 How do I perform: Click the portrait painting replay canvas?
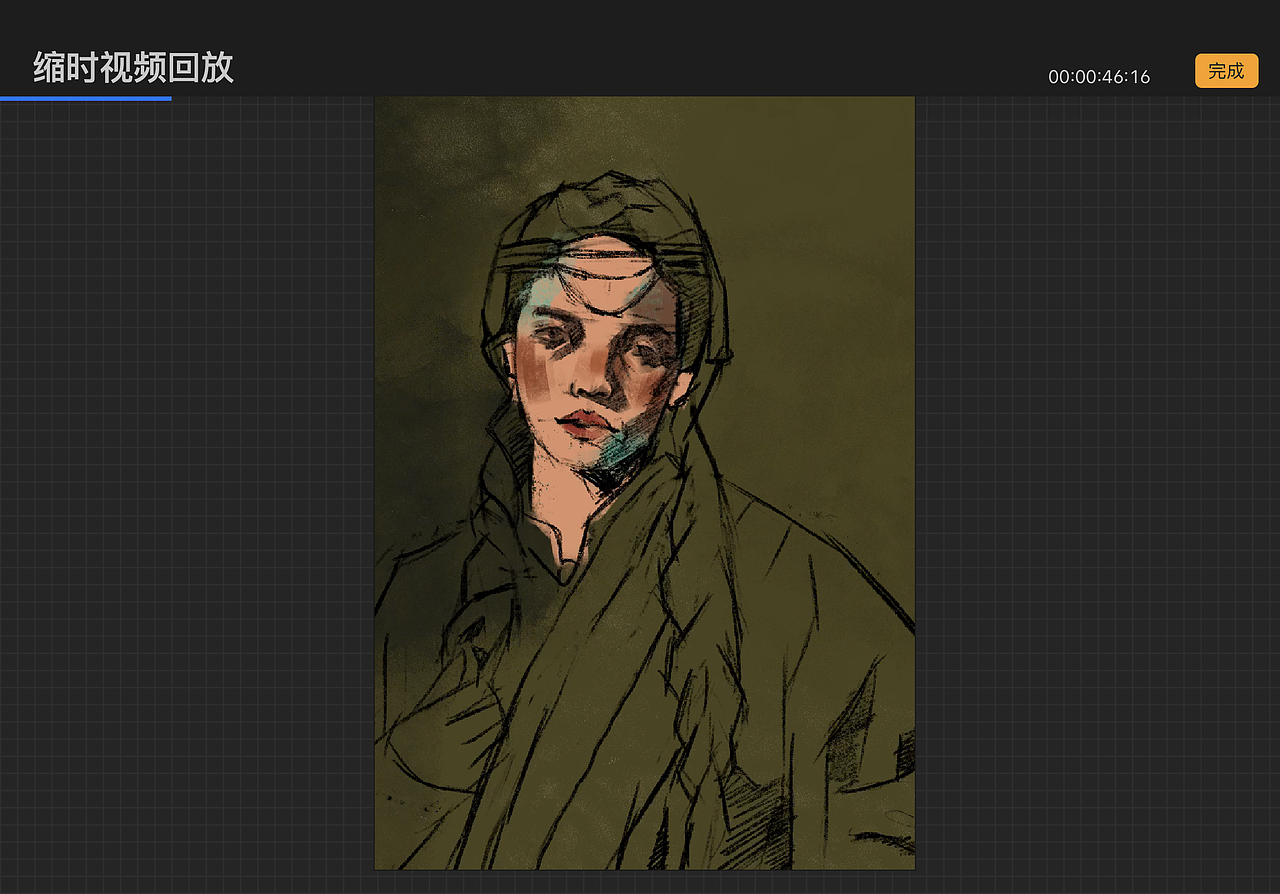pos(645,483)
